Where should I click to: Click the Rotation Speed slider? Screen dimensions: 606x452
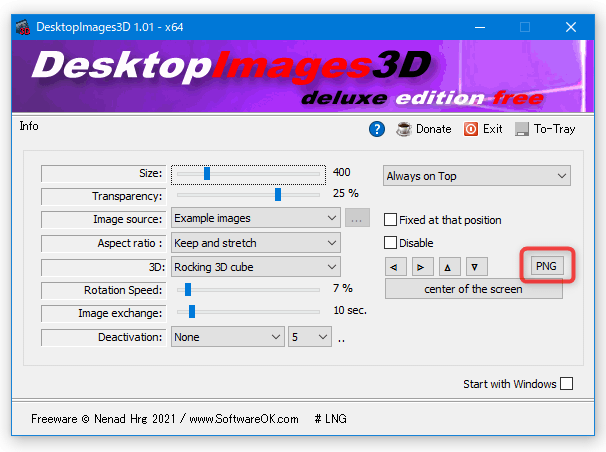point(248,289)
